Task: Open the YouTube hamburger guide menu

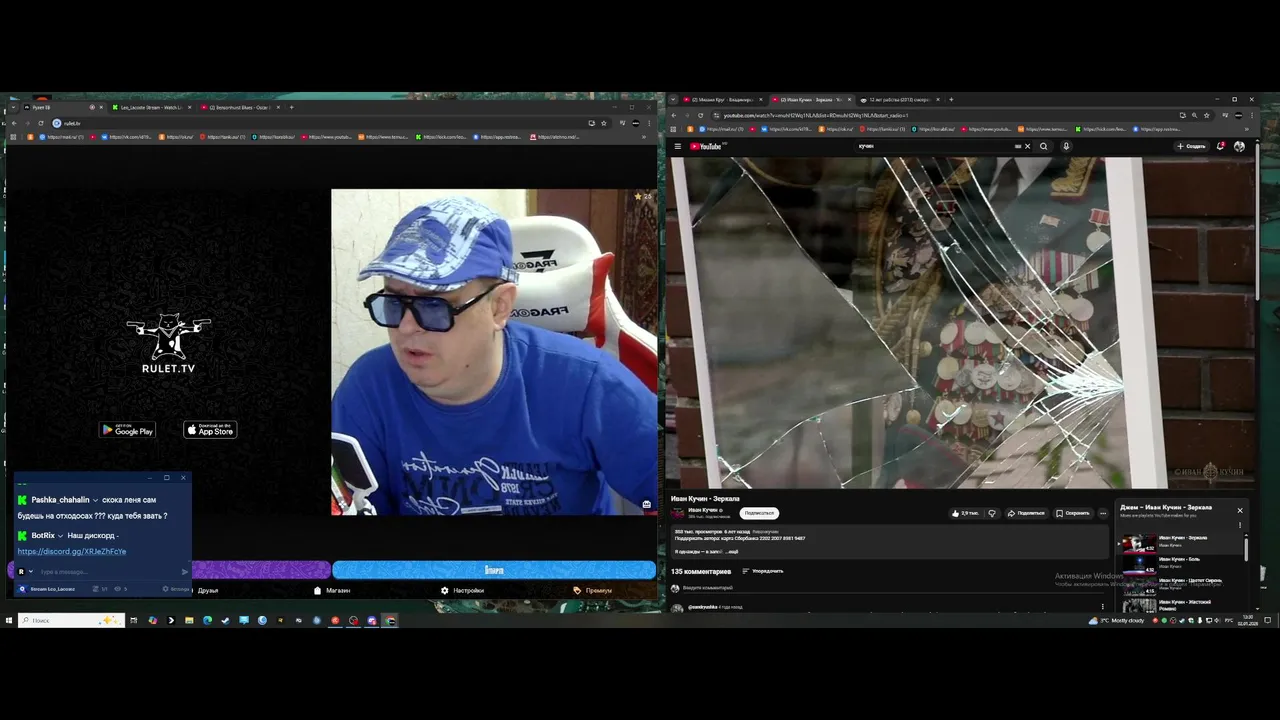Action: [677, 146]
